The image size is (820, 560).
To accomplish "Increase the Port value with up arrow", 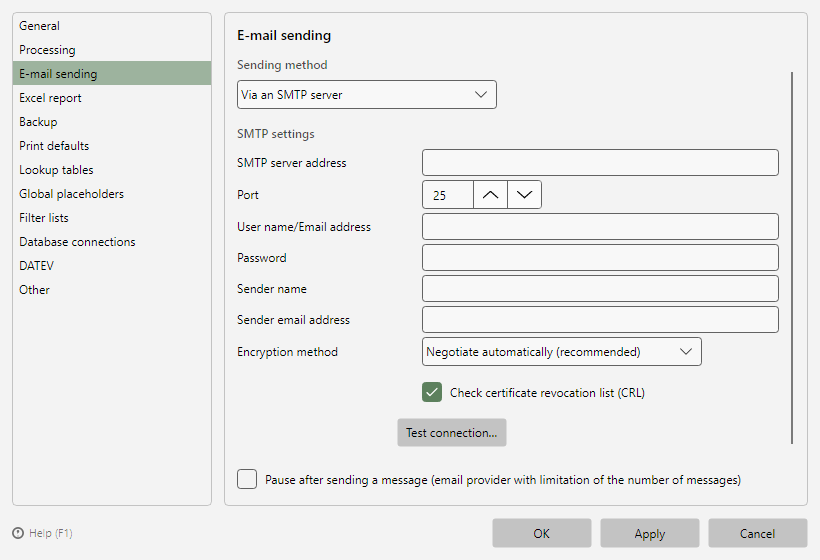I will pyautogui.click(x=491, y=195).
